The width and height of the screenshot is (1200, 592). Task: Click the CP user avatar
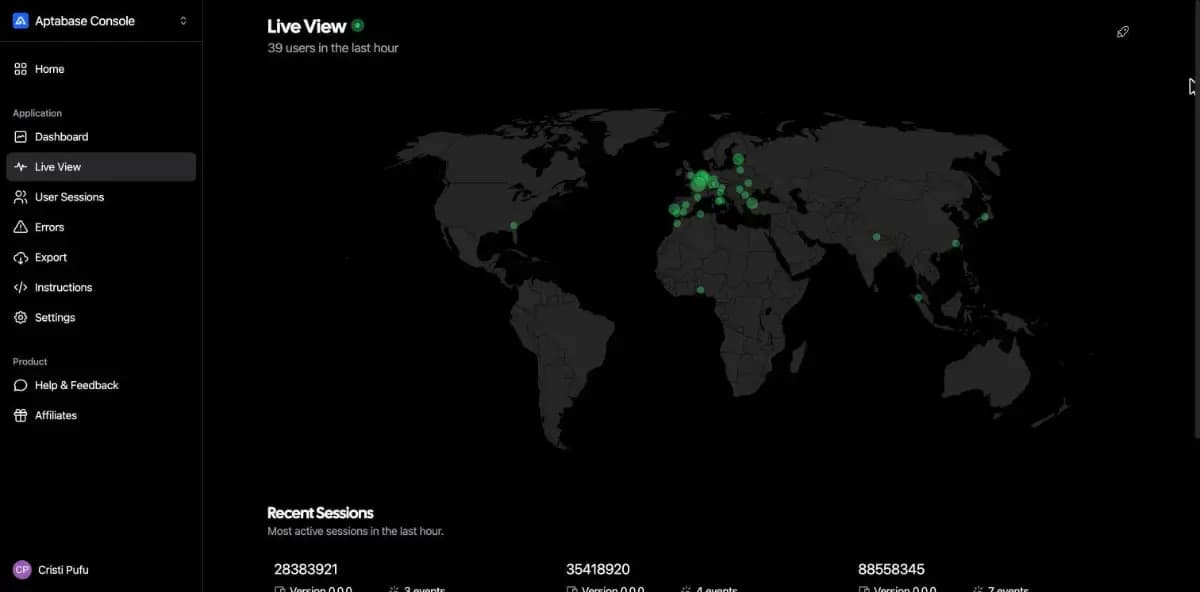pos(22,569)
